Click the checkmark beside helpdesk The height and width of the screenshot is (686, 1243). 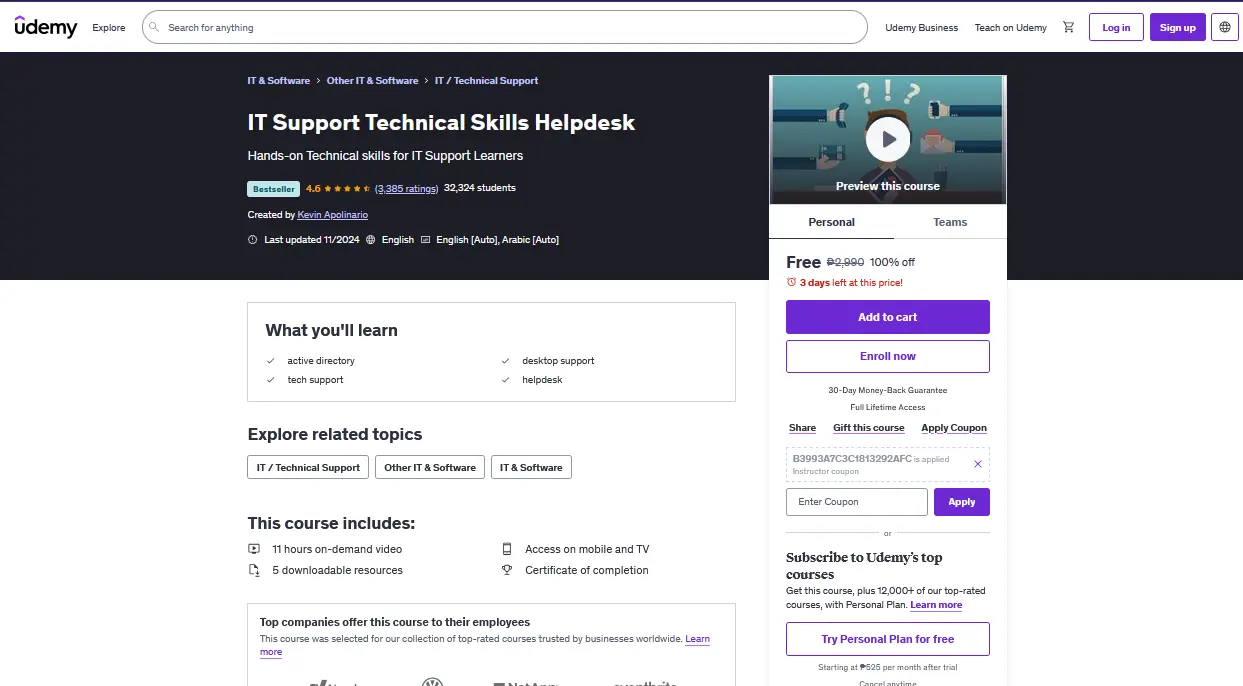(506, 380)
